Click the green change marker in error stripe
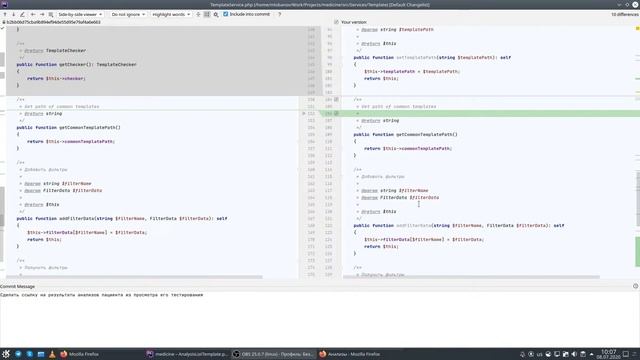Viewport: 640px width, 360px height. [638, 251]
